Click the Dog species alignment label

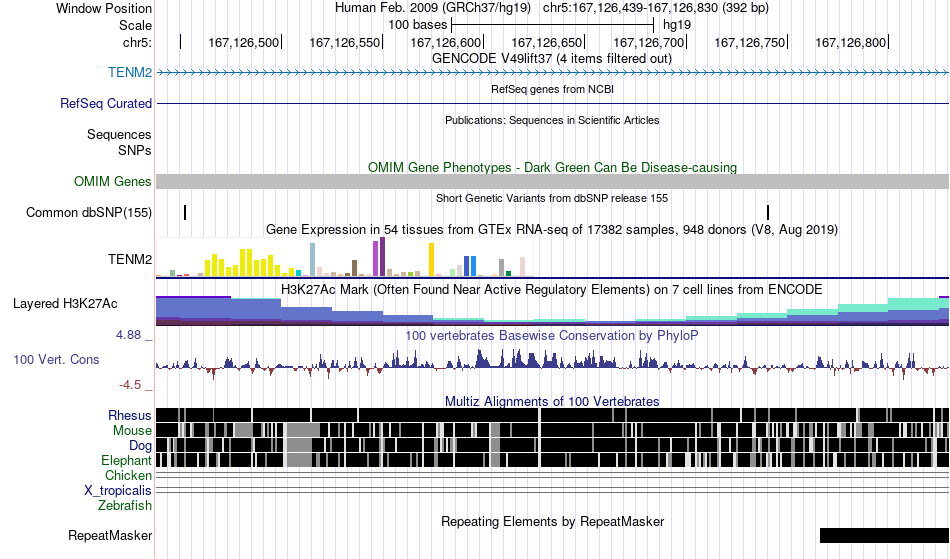(x=141, y=446)
